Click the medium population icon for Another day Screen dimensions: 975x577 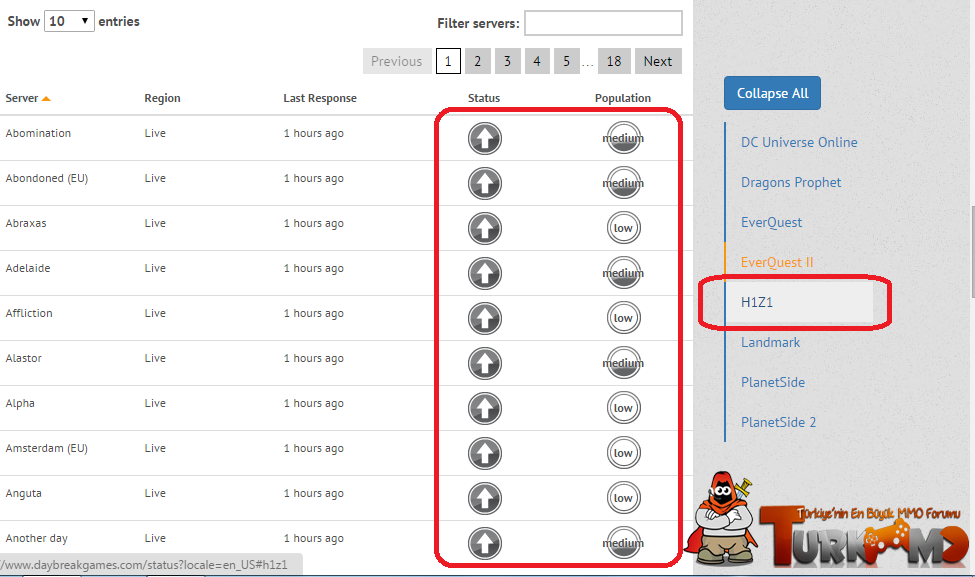tap(623, 543)
